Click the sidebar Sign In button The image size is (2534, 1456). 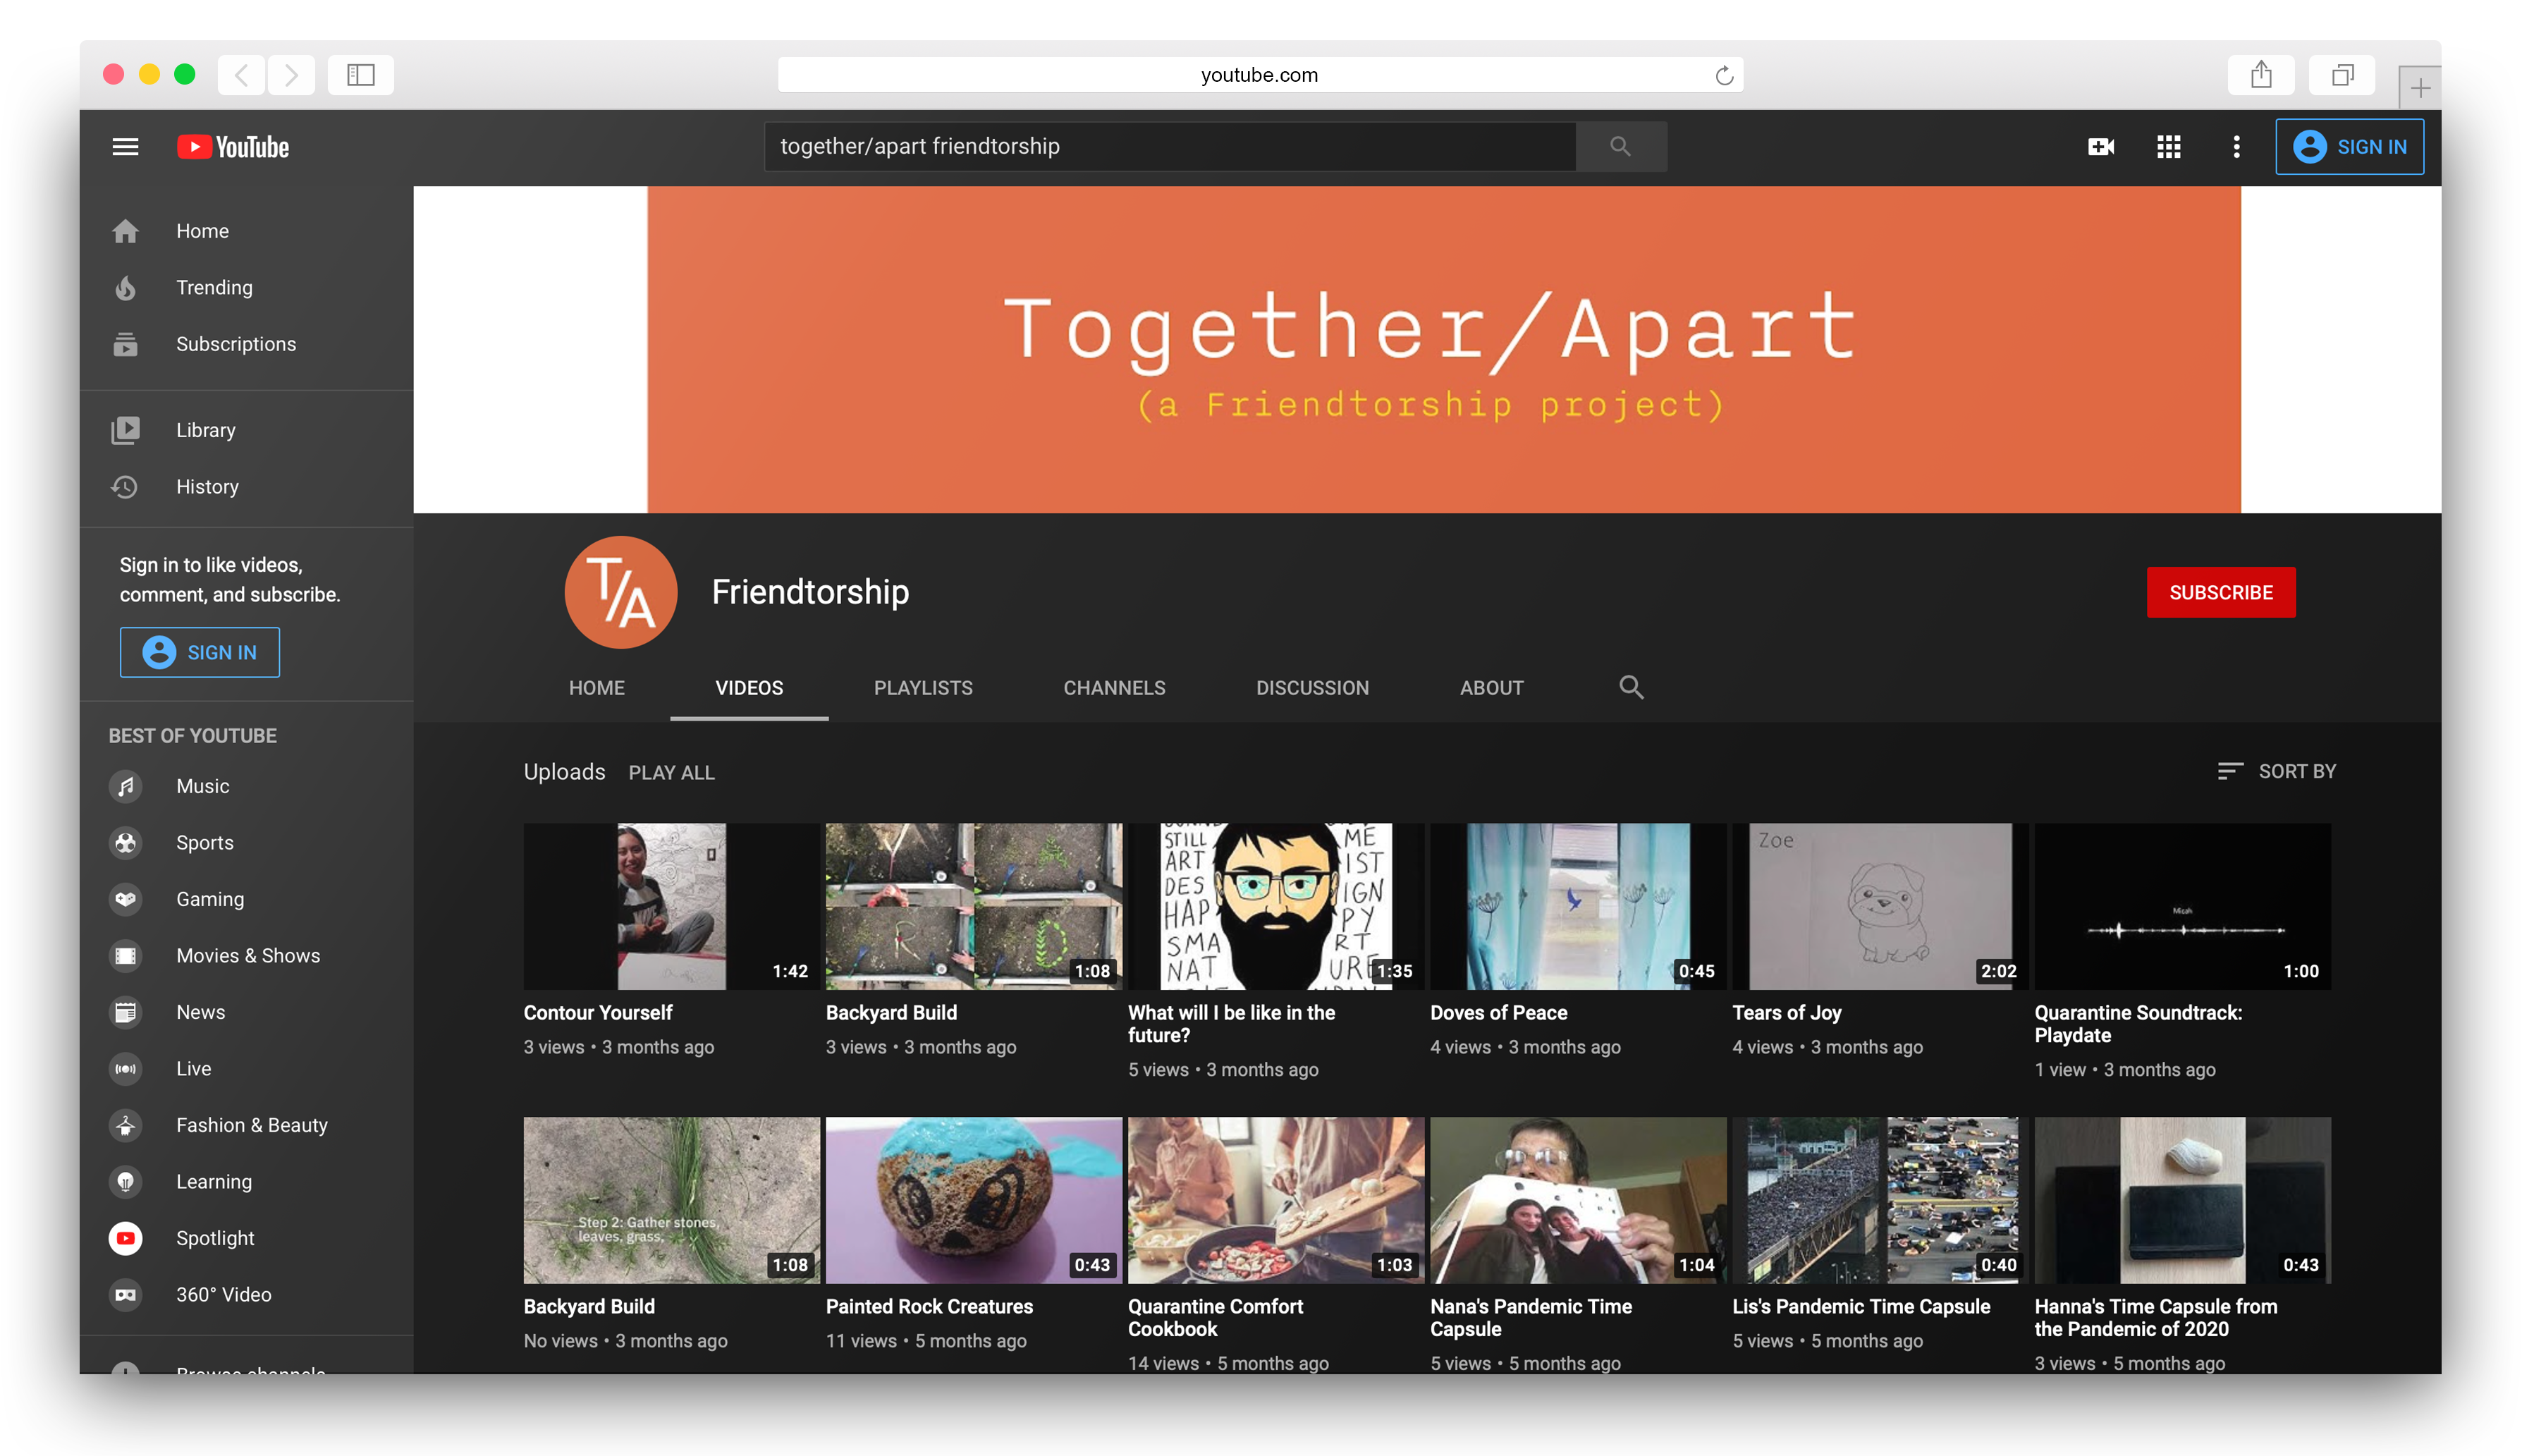point(199,652)
